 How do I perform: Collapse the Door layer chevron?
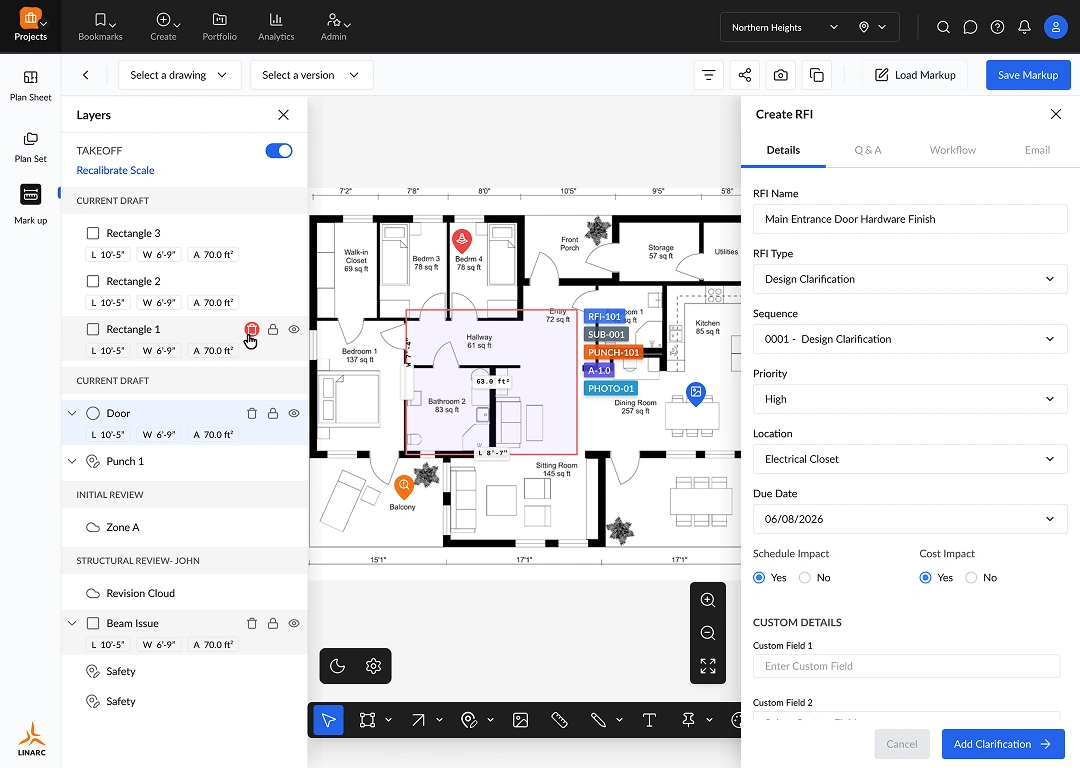click(72, 413)
